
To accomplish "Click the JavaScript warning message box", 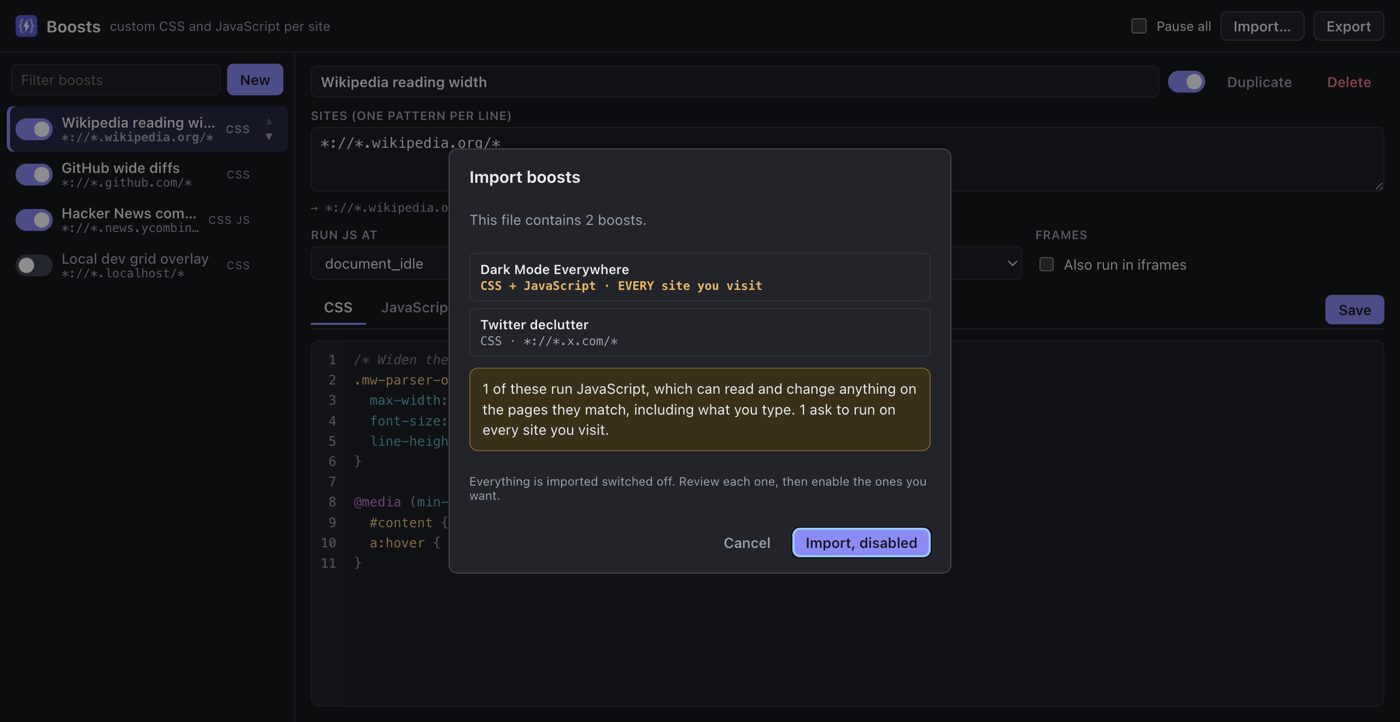I will (x=699, y=409).
